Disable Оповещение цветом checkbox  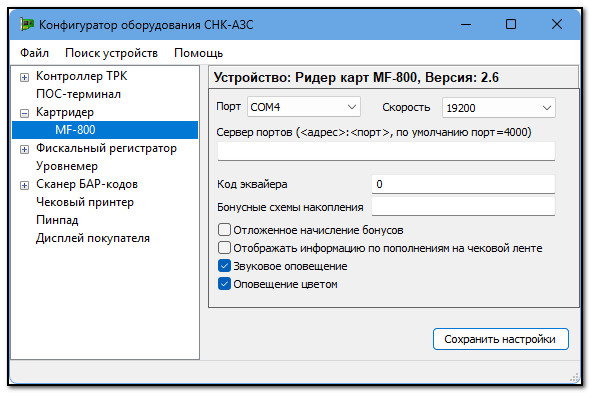pos(224,284)
